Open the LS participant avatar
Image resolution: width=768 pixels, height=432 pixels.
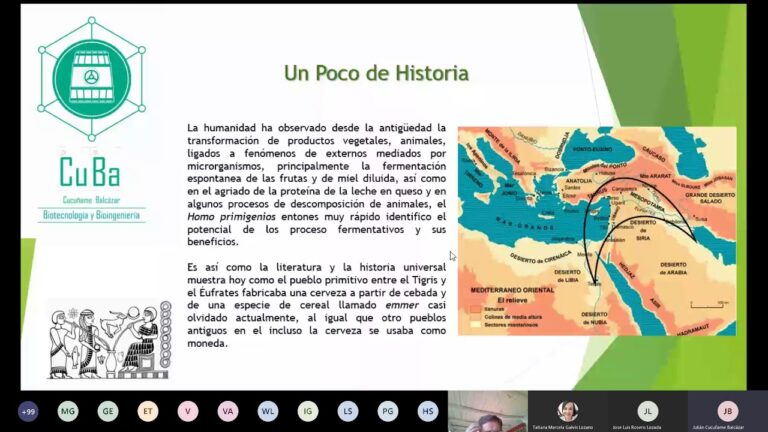tap(348, 411)
